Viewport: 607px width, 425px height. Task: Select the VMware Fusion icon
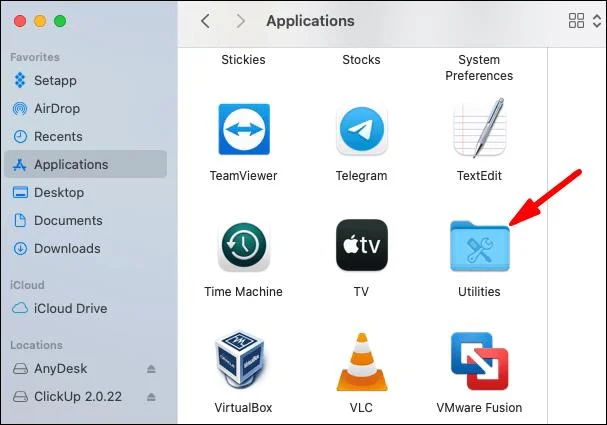point(479,361)
